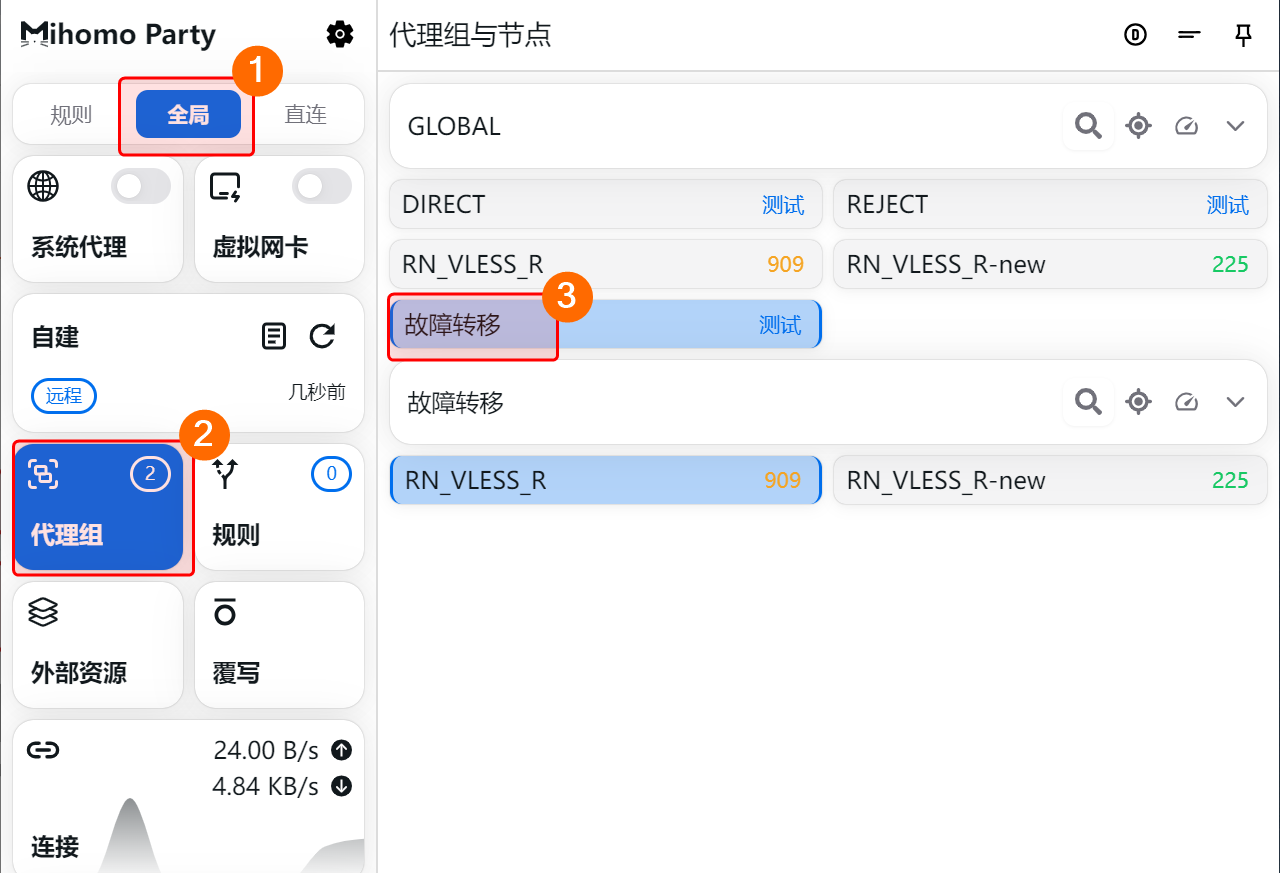Viewport: 1280px width, 873px height.
Task: Select RN_VLESS_R-new node in 故障转移 group
Action: [1049, 481]
